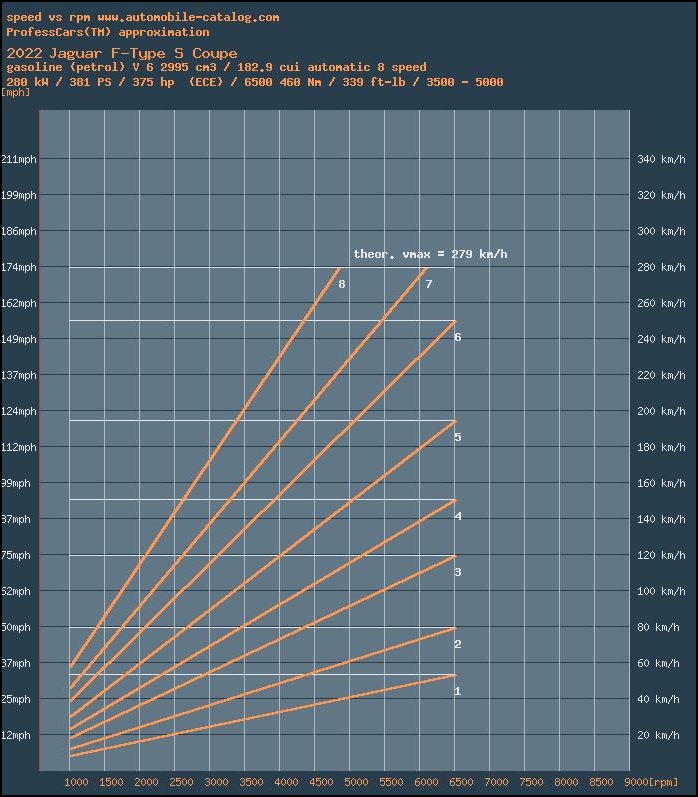Click the '6500' rpm axis label
This screenshot has width=698, height=797.
click(x=462, y=783)
